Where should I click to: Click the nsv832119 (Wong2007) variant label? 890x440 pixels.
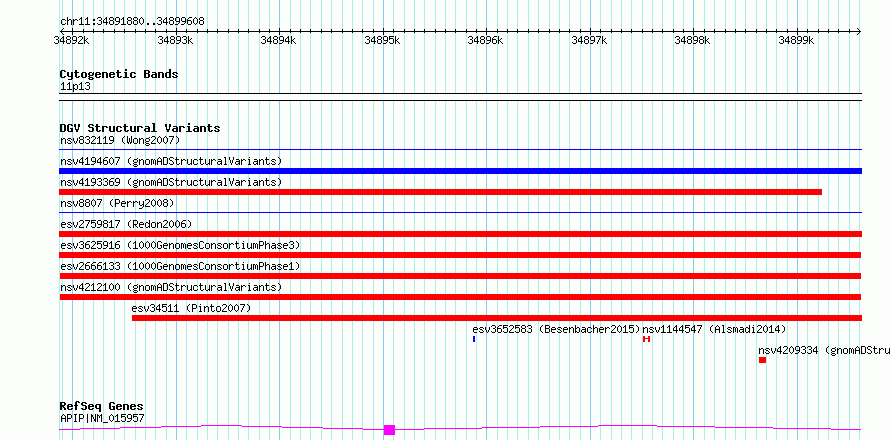(x=120, y=140)
